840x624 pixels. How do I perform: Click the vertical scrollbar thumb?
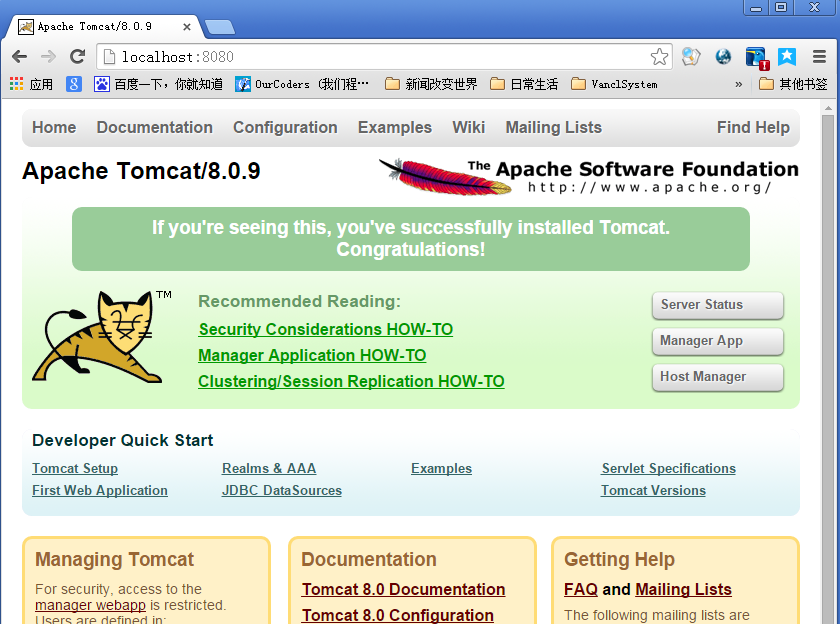pyautogui.click(x=828, y=370)
